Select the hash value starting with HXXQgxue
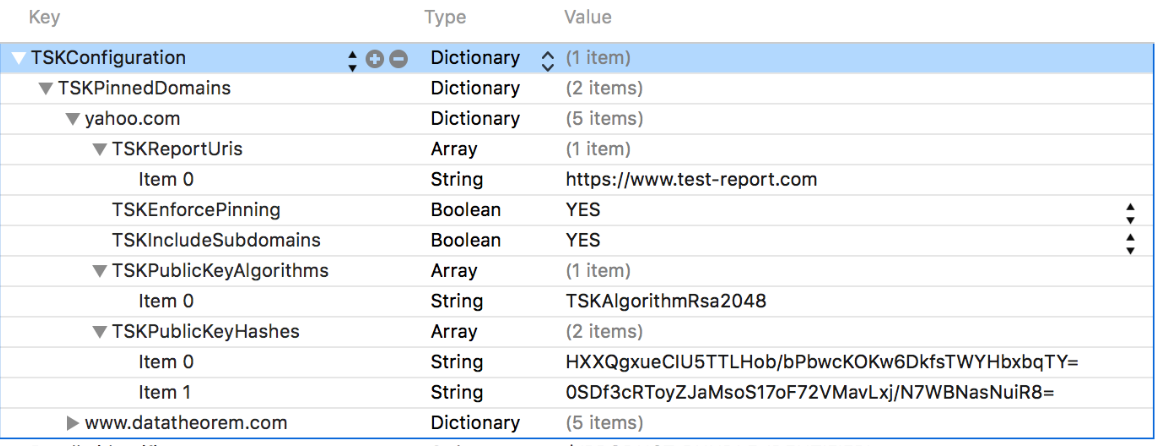This screenshot has height=446, width=1159. [822, 362]
